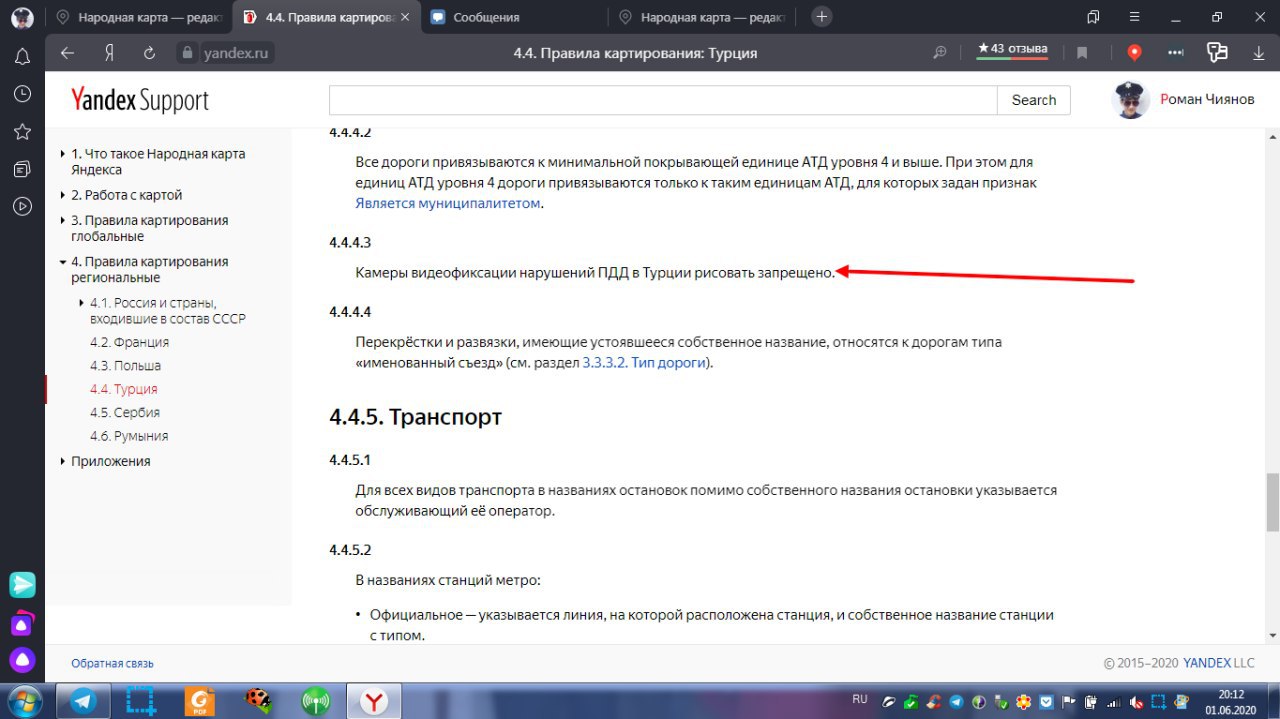Open the 43 отзыва site rating
1280x719 pixels.
pyautogui.click(x=1012, y=51)
